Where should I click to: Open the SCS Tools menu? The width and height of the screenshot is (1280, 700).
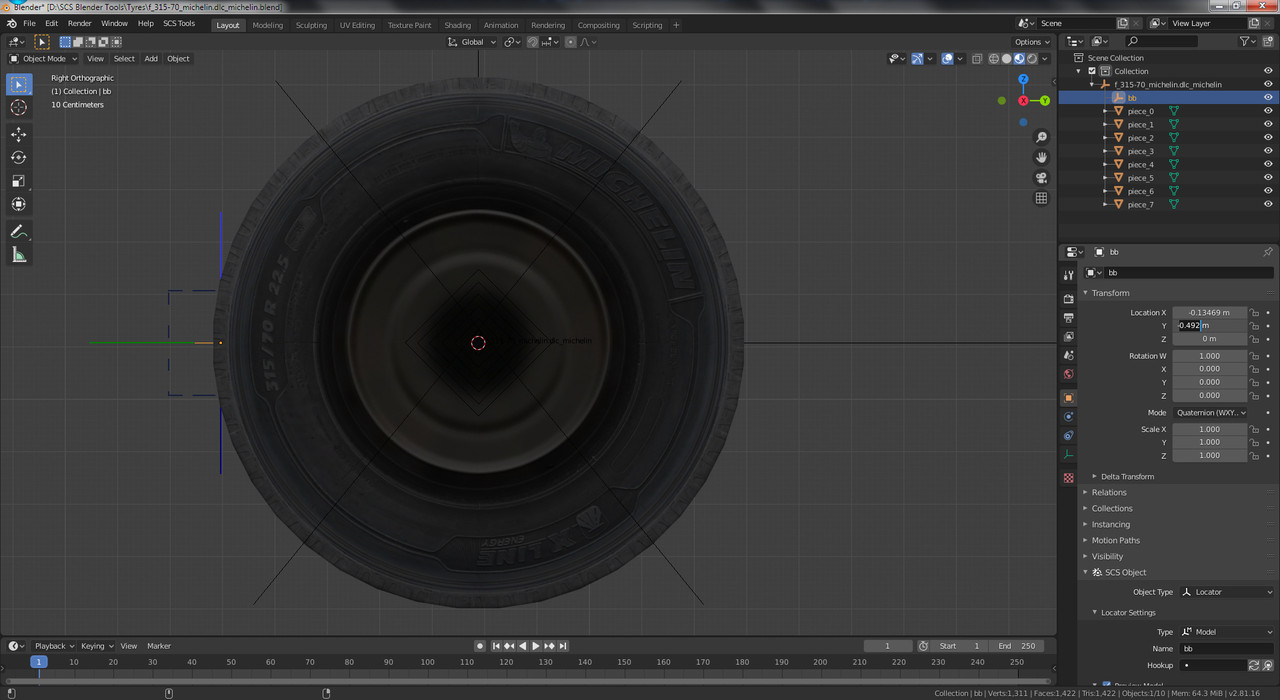click(x=179, y=23)
